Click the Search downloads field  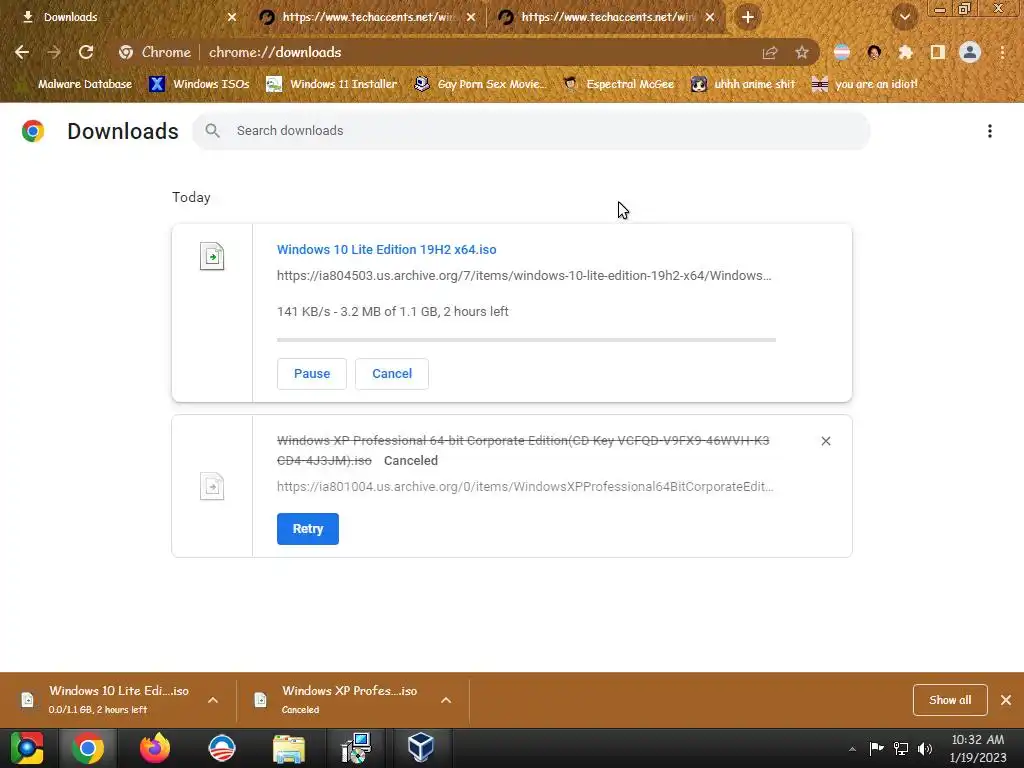[531, 131]
